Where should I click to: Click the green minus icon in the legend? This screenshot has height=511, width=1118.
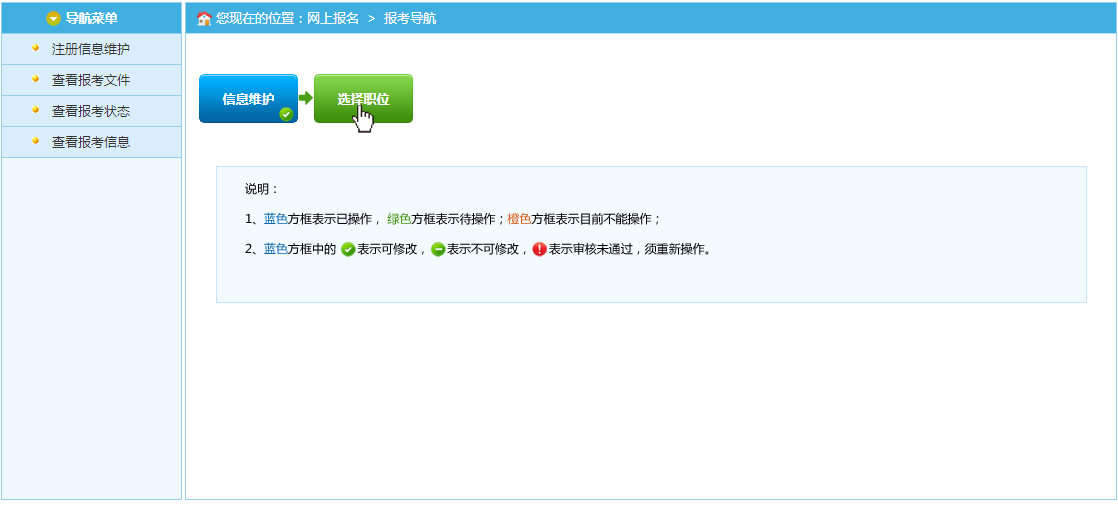438,249
